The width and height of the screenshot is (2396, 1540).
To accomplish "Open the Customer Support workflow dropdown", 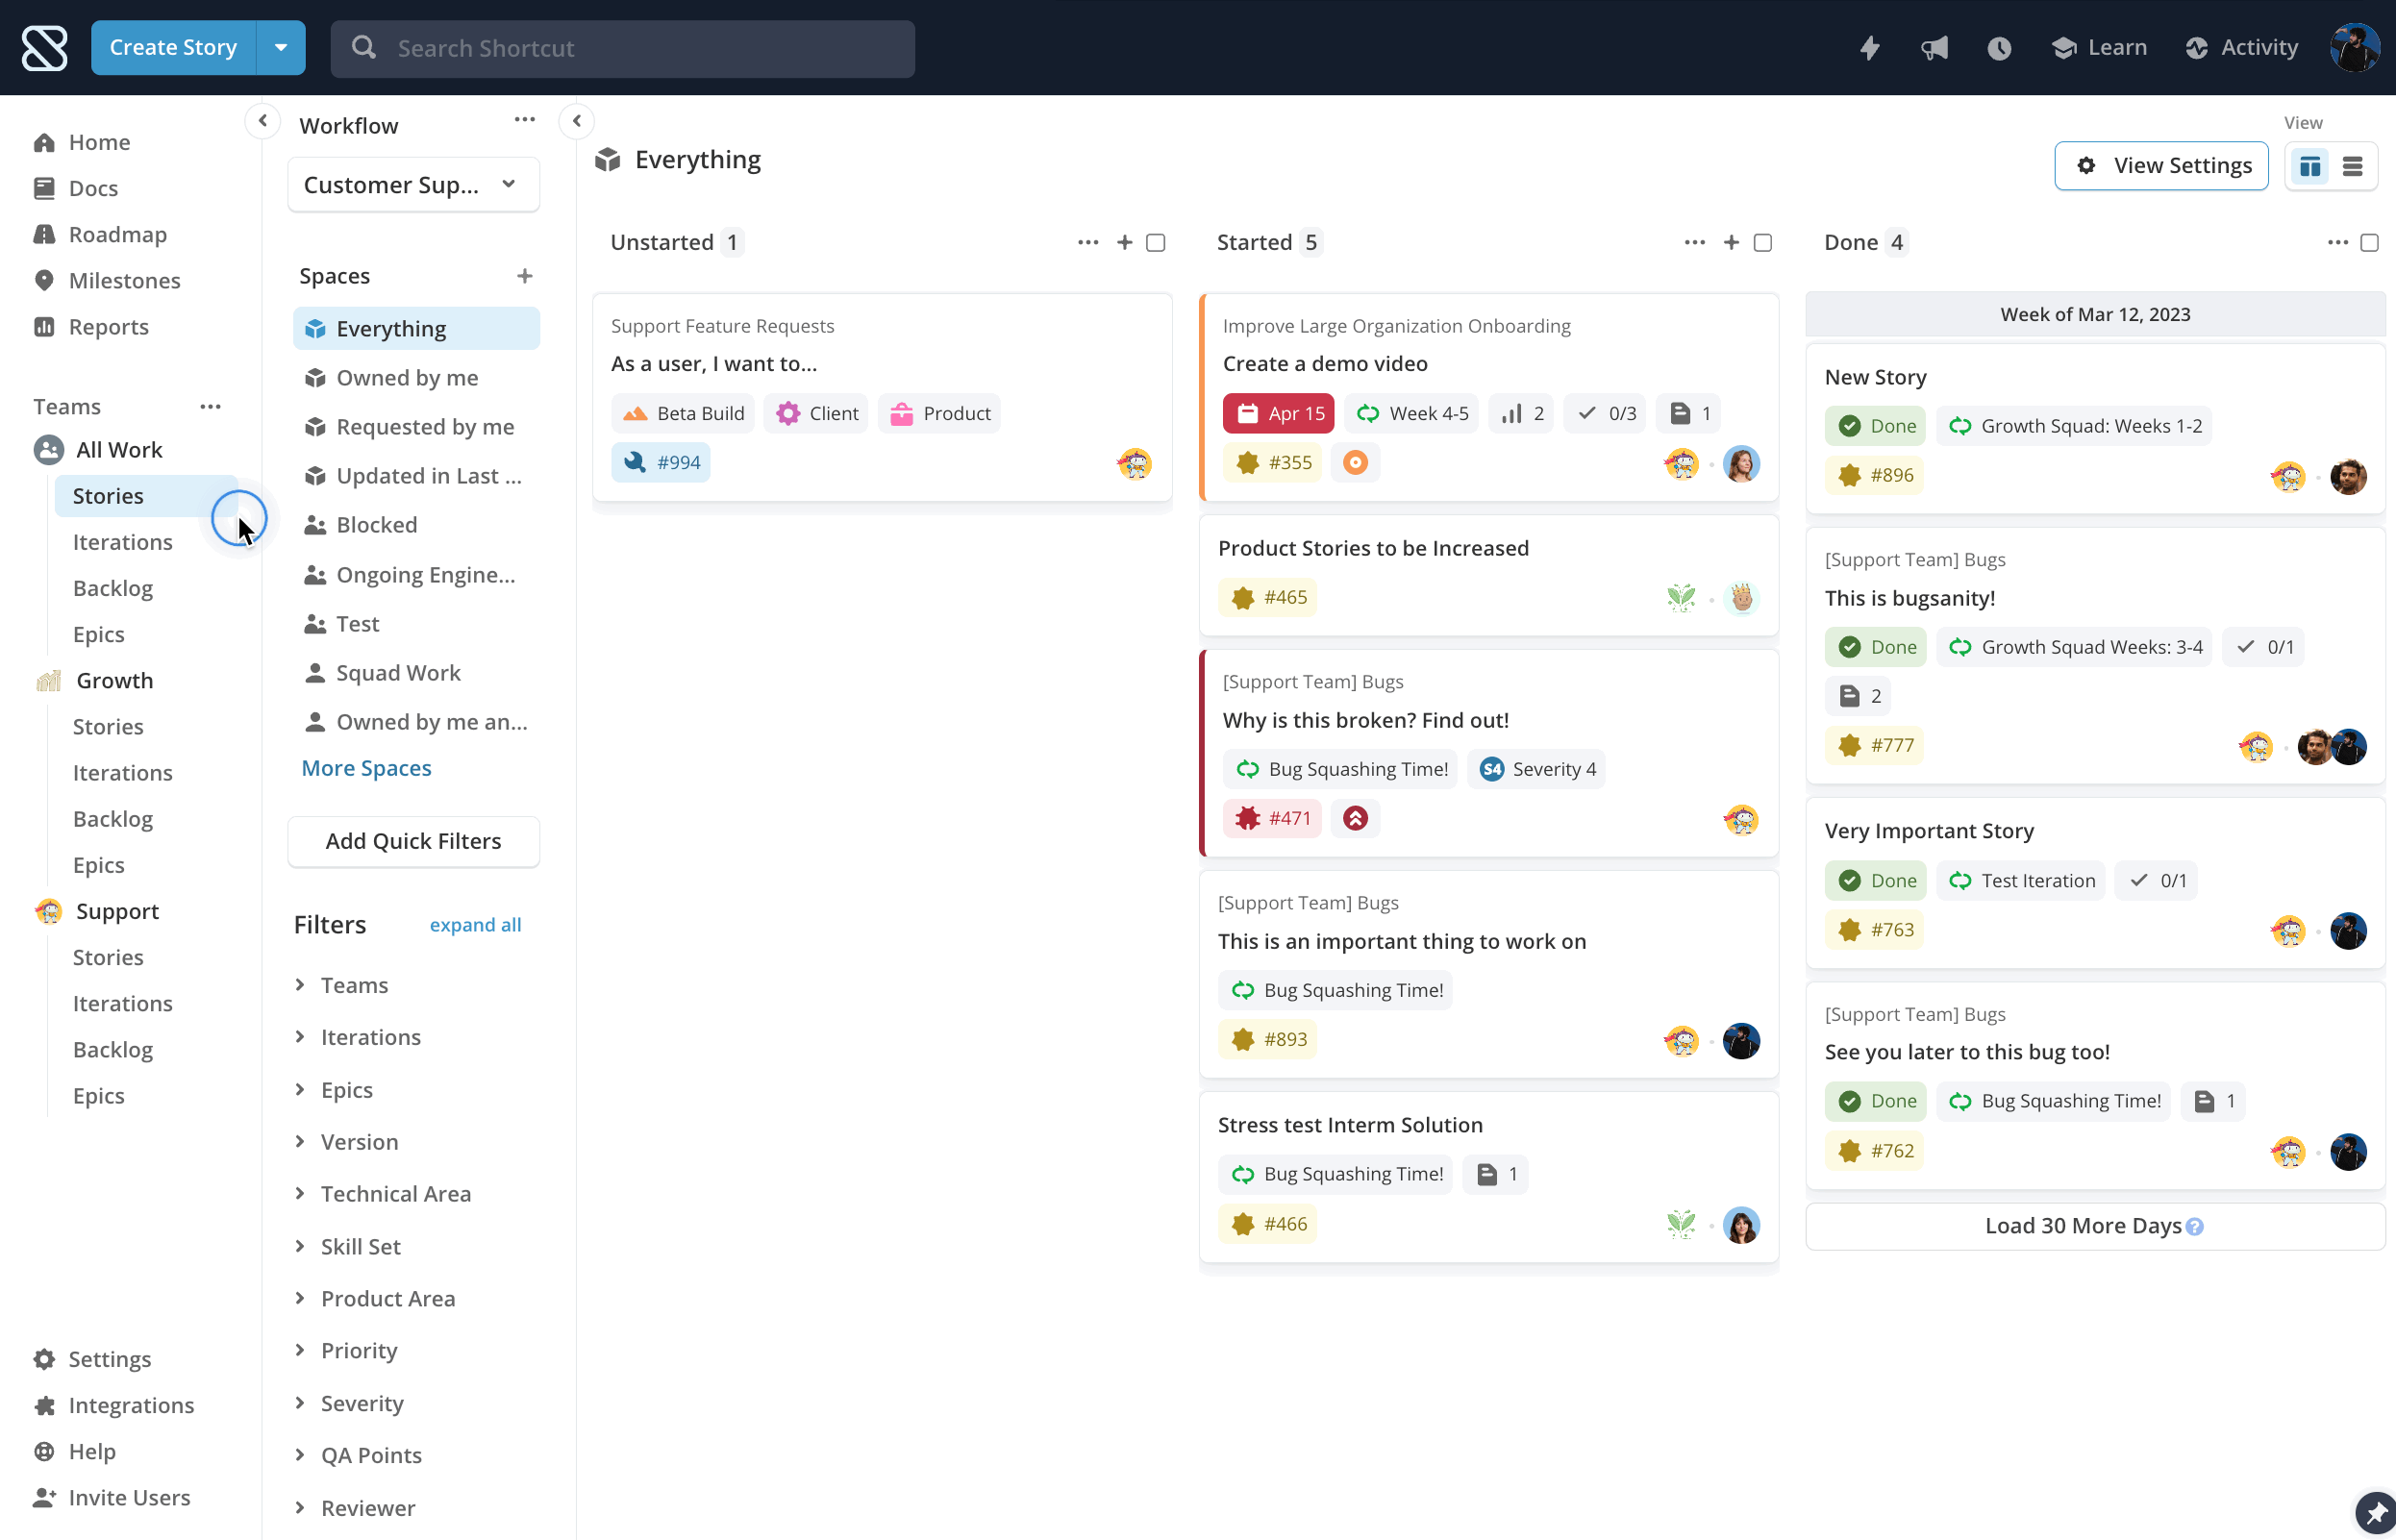I will pos(413,185).
